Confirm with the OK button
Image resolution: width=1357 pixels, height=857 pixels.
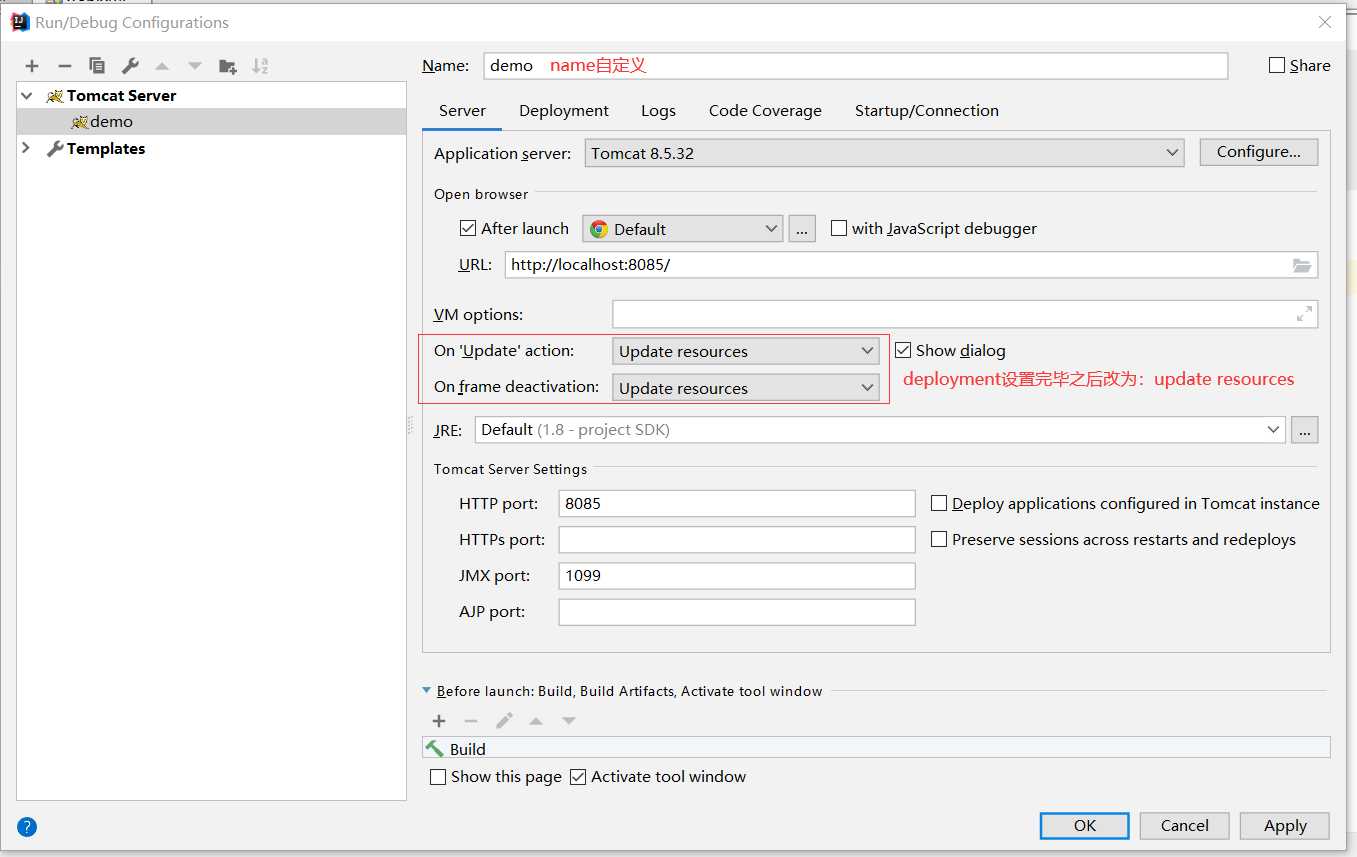click(1085, 826)
